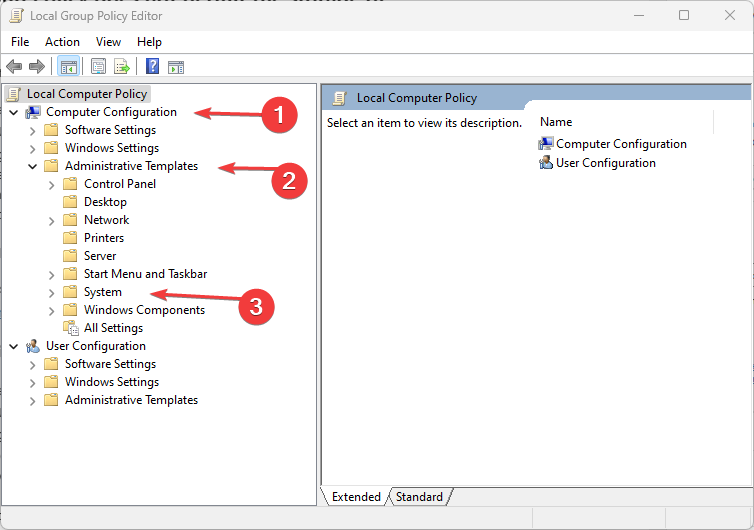Click the User Configuration icon in the tree
This screenshot has width=754, height=530.
(33, 346)
